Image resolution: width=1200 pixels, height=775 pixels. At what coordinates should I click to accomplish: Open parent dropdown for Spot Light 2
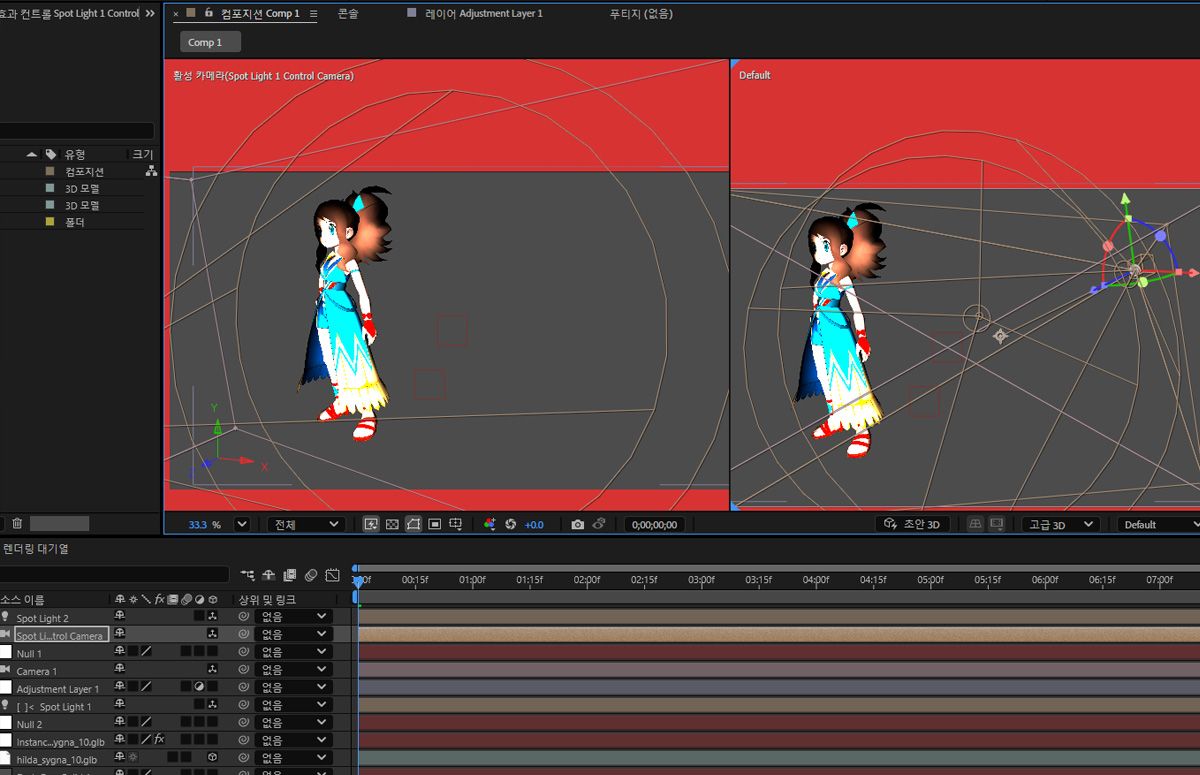(292, 617)
